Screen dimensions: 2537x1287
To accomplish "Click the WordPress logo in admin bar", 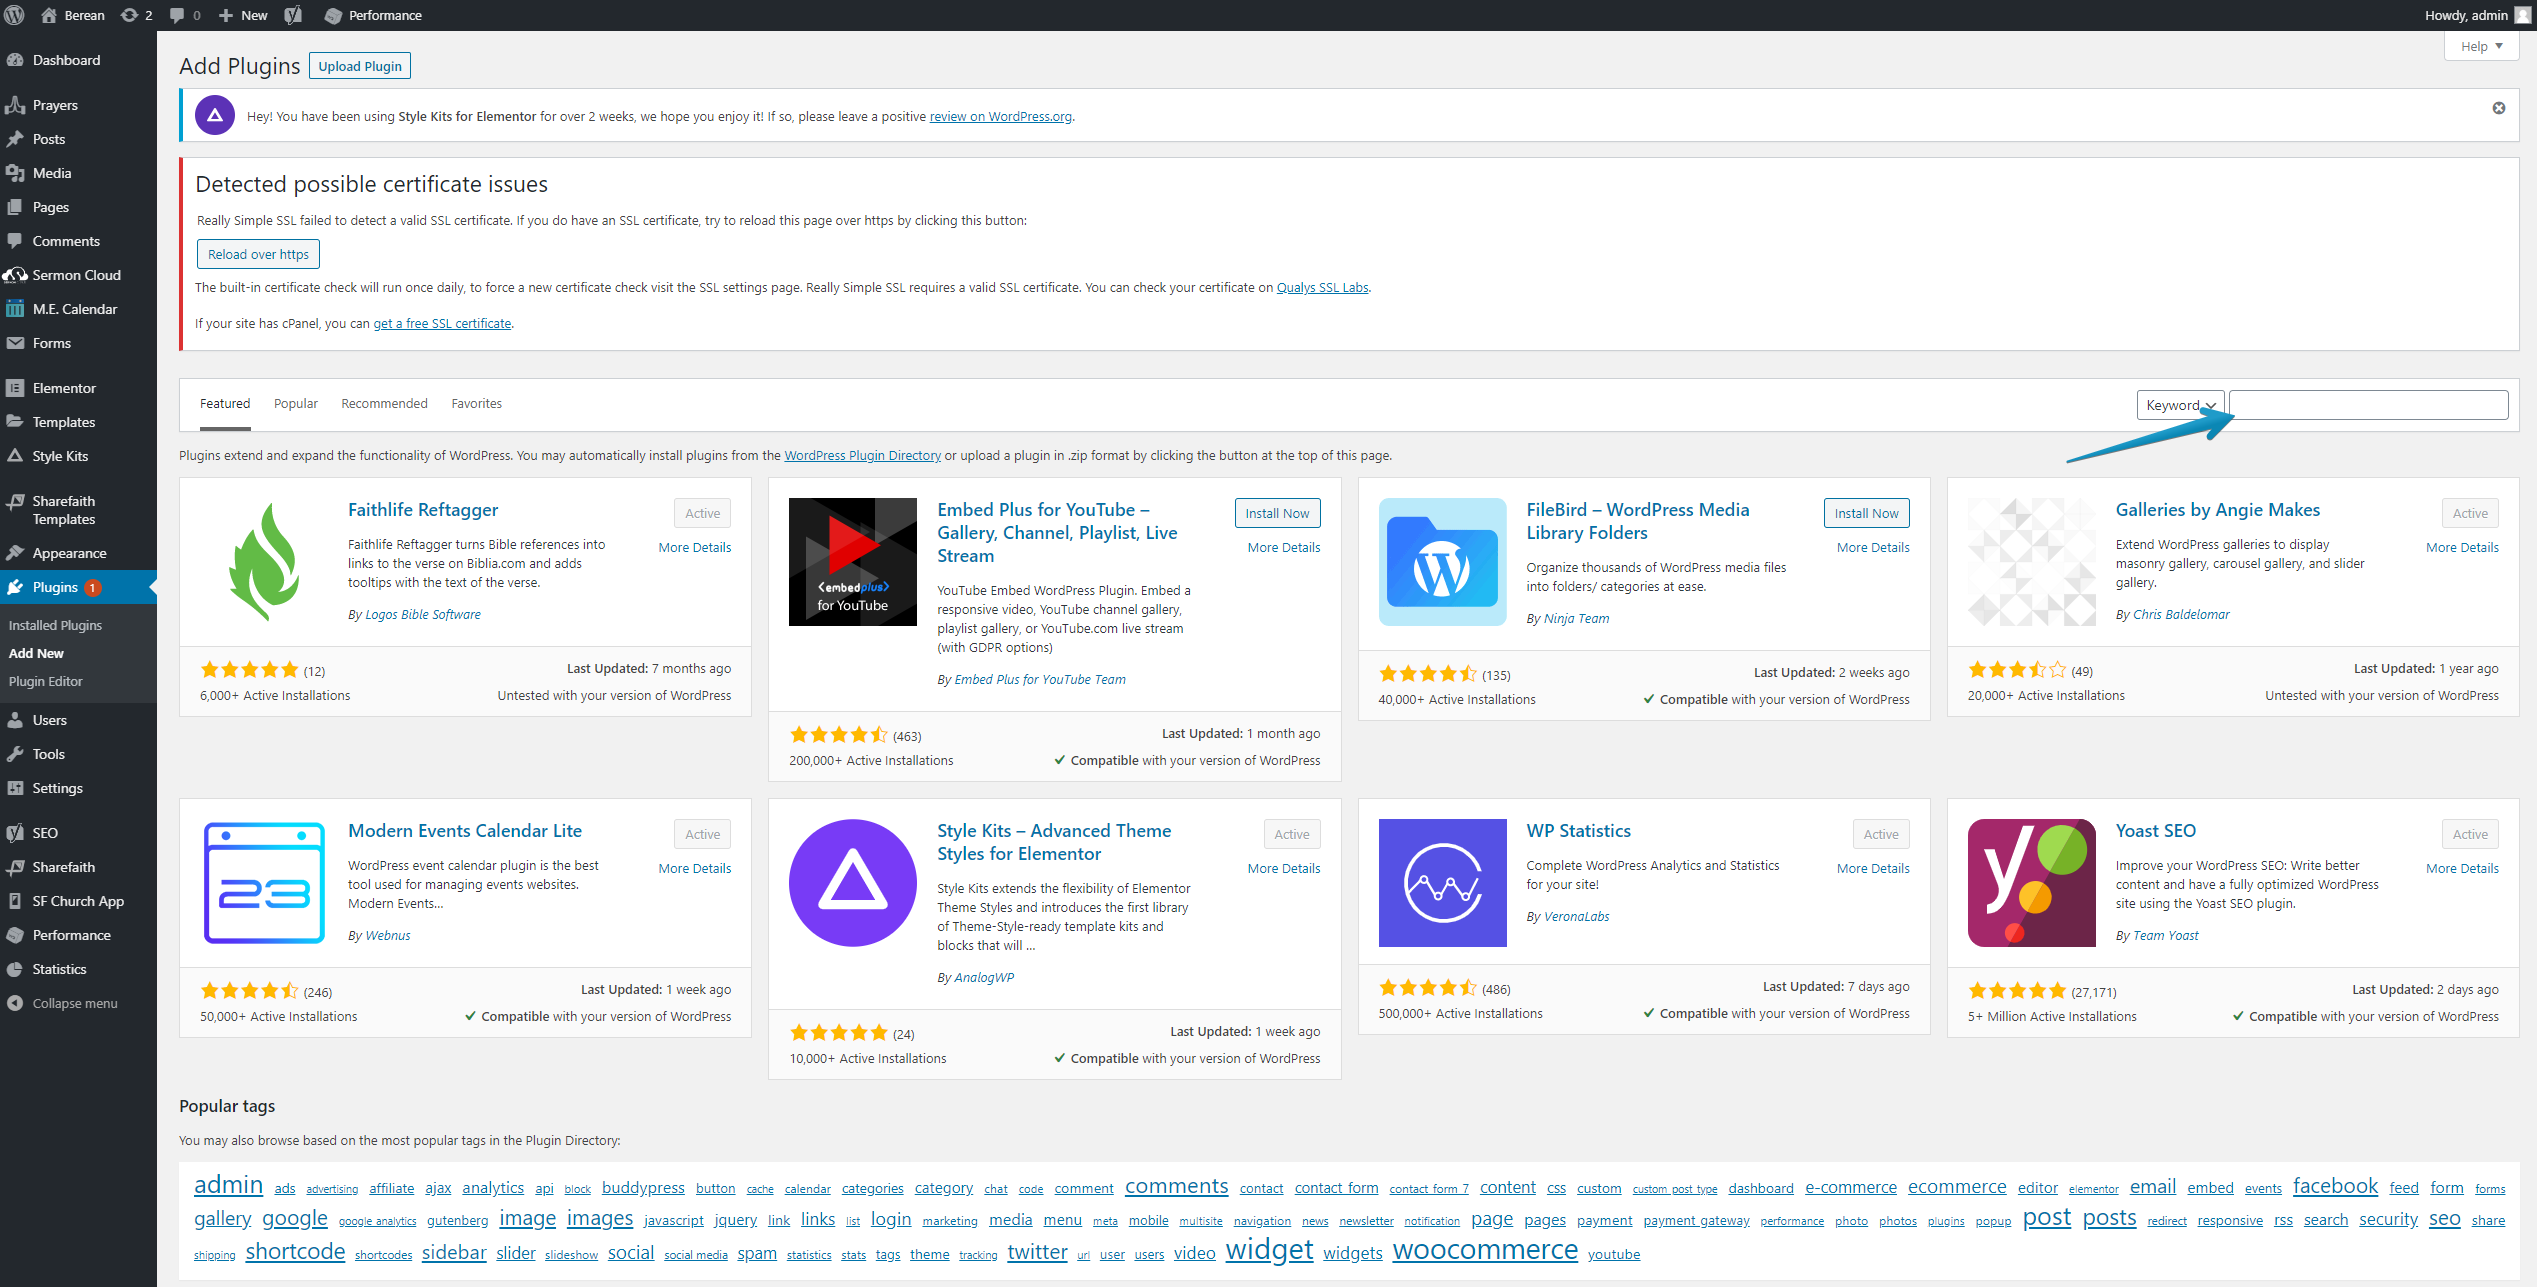I will (15, 15).
